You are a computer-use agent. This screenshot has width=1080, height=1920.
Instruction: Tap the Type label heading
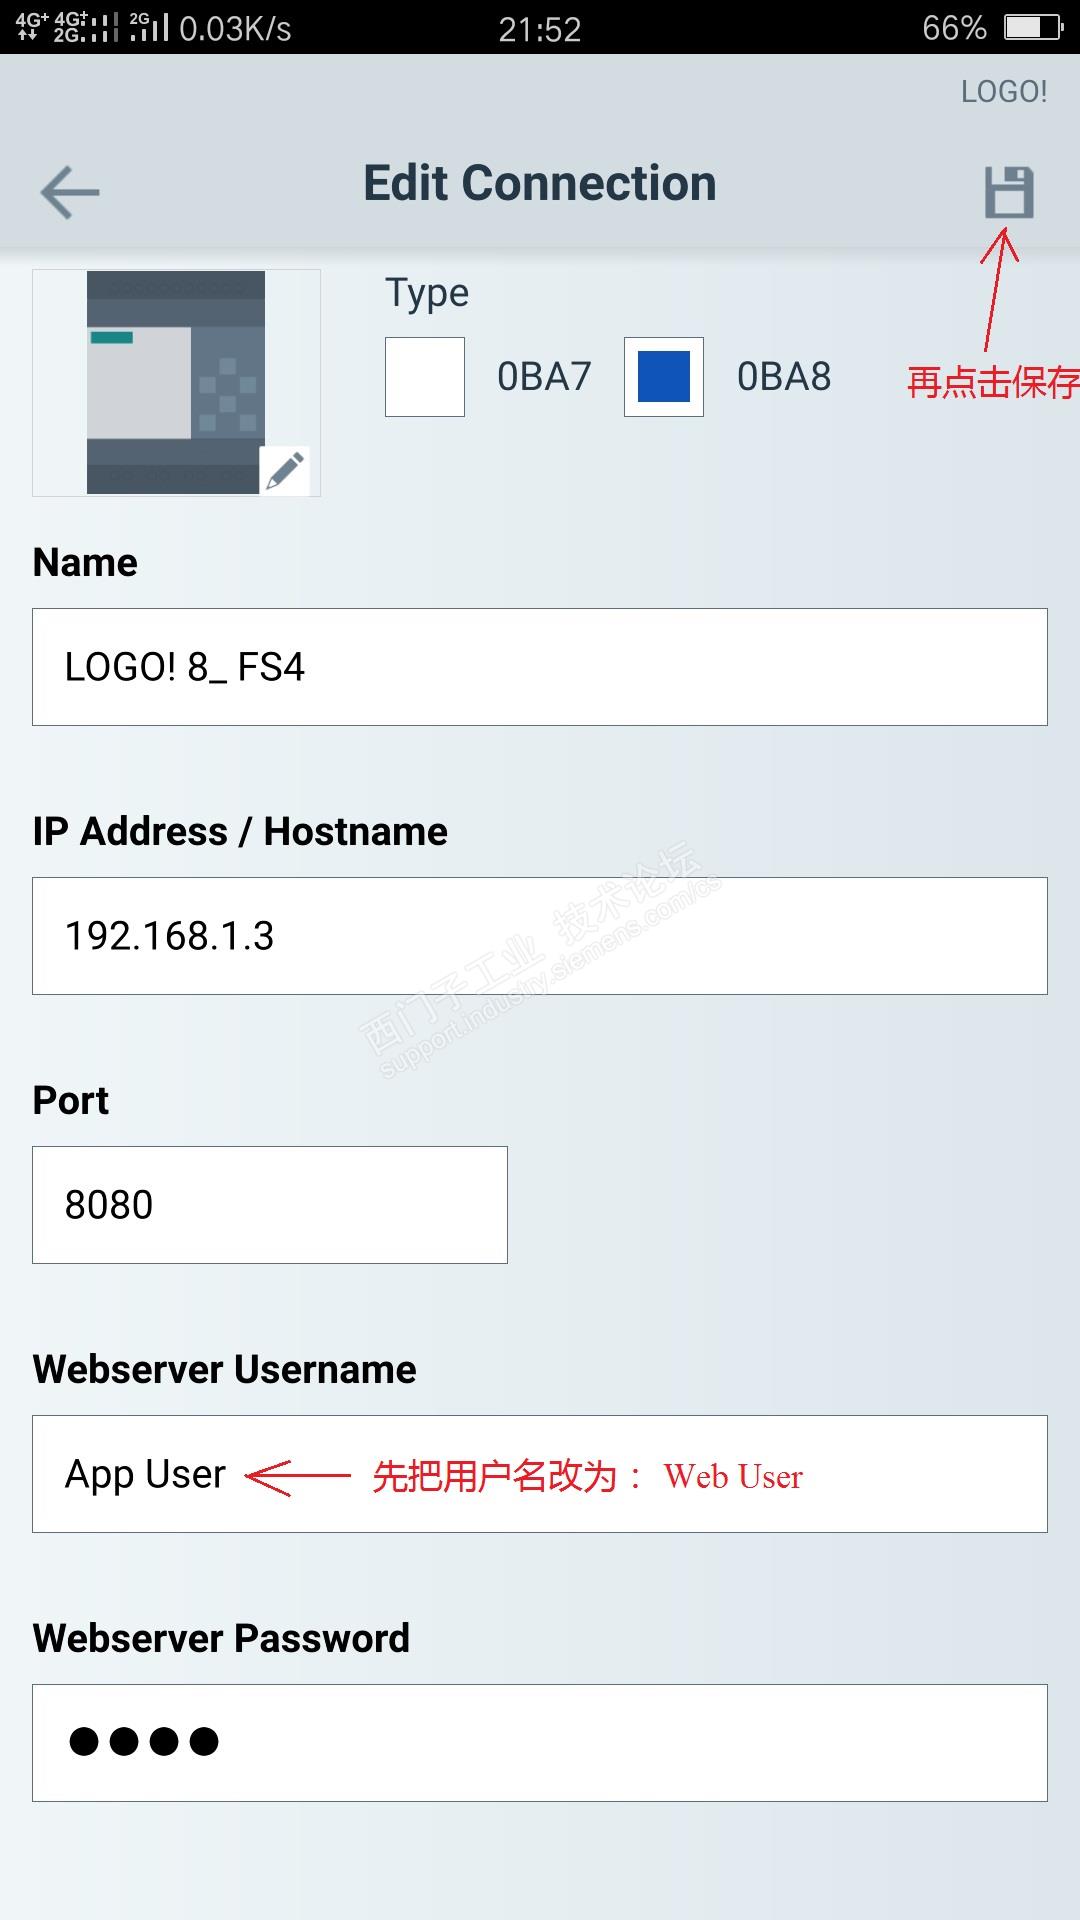point(427,295)
